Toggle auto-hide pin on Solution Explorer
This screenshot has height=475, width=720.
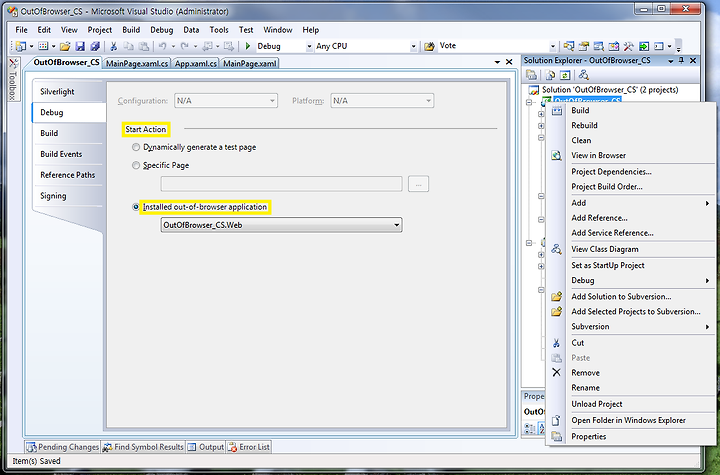pos(681,61)
